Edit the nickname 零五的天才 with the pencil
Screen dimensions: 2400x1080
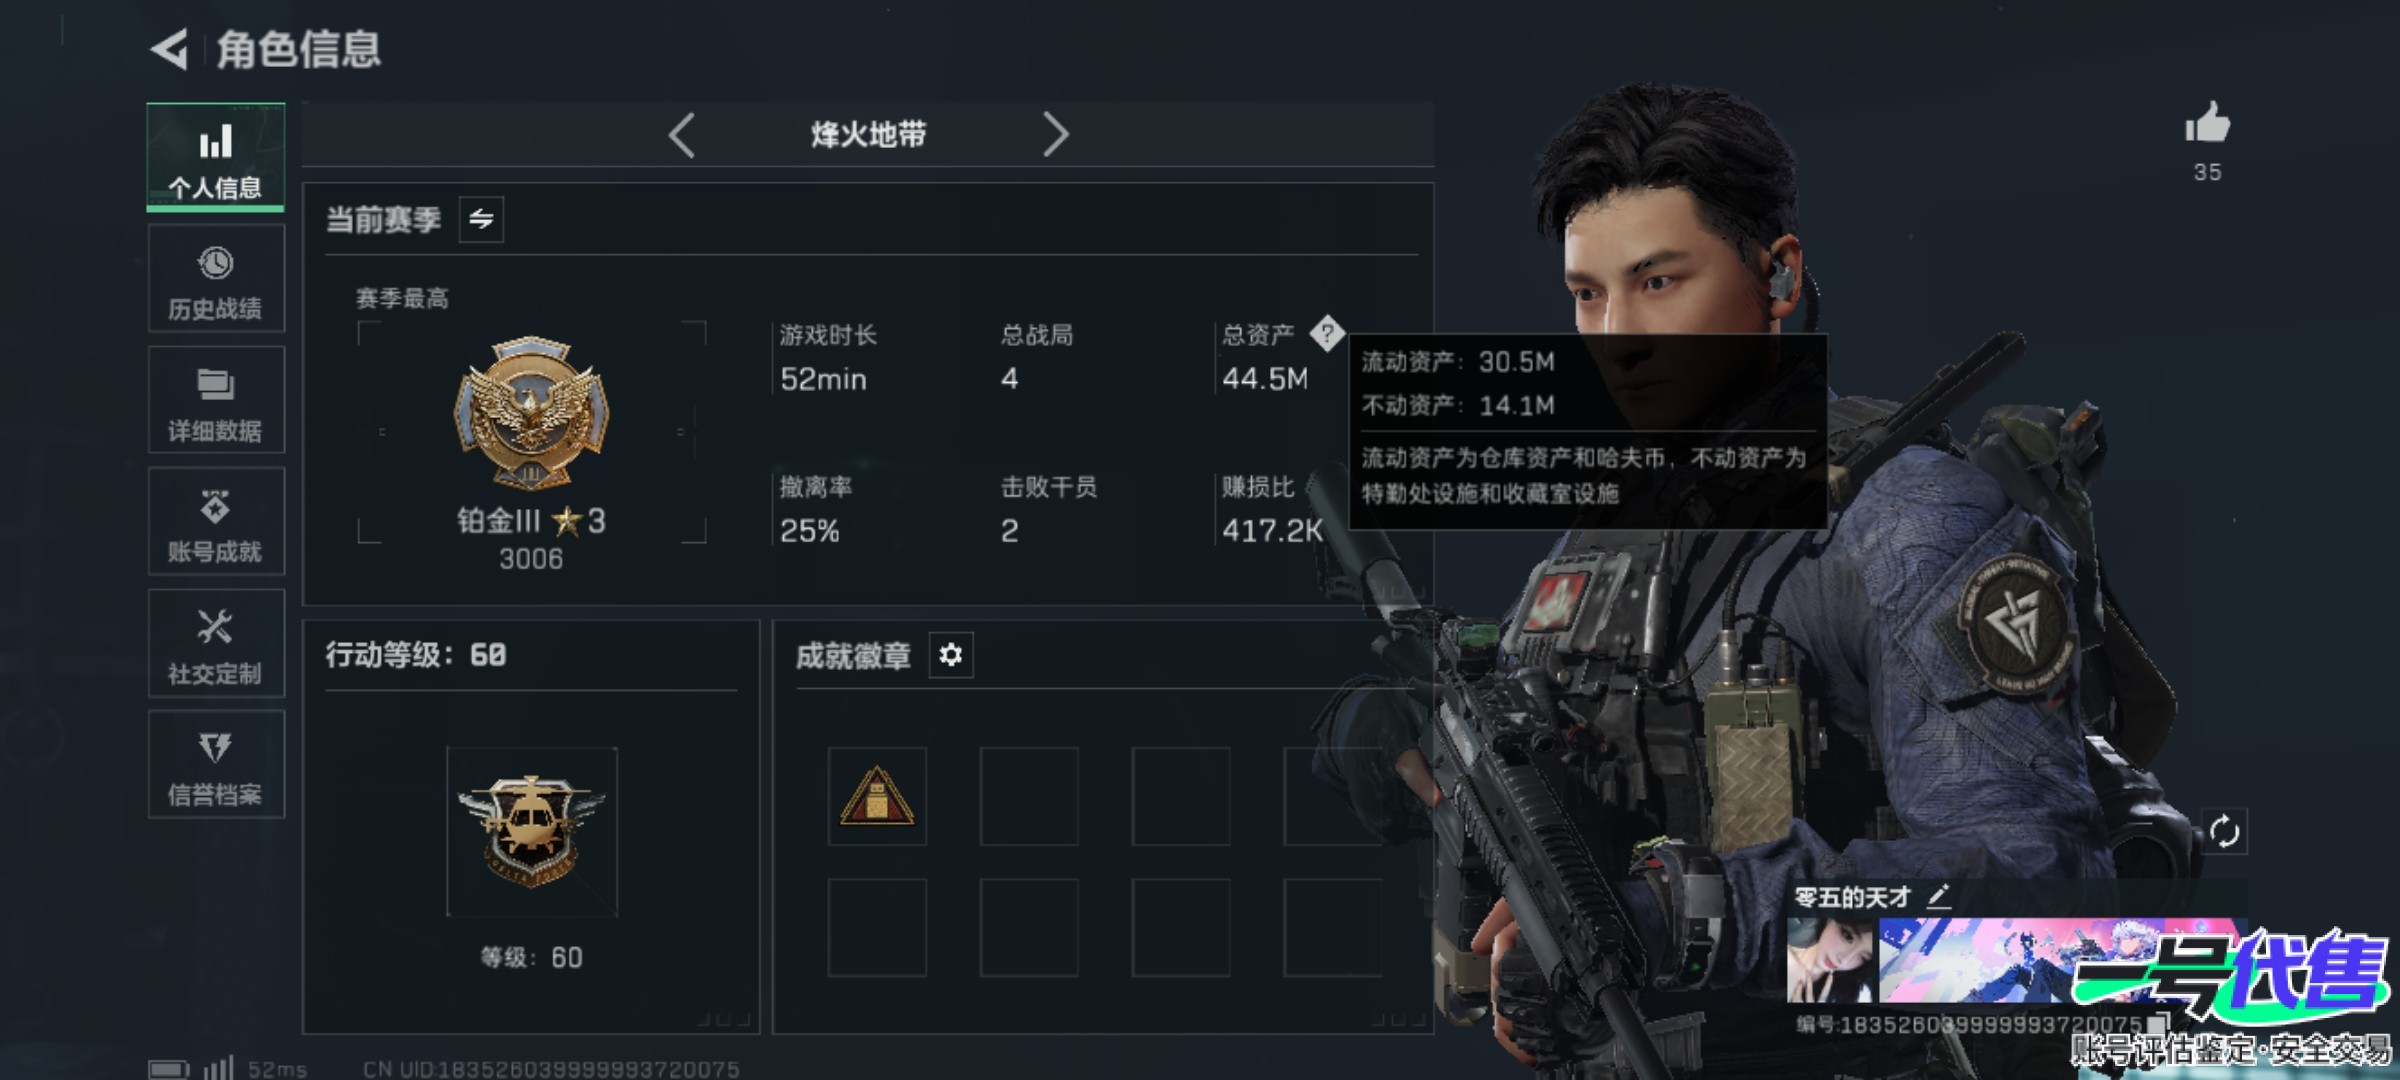1939,896
